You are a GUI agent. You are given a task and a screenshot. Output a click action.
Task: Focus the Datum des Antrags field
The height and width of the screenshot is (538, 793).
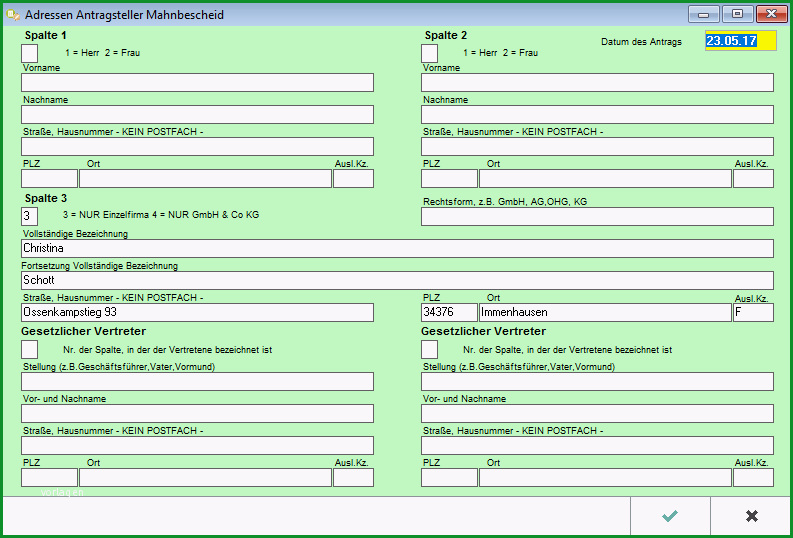click(x=740, y=41)
